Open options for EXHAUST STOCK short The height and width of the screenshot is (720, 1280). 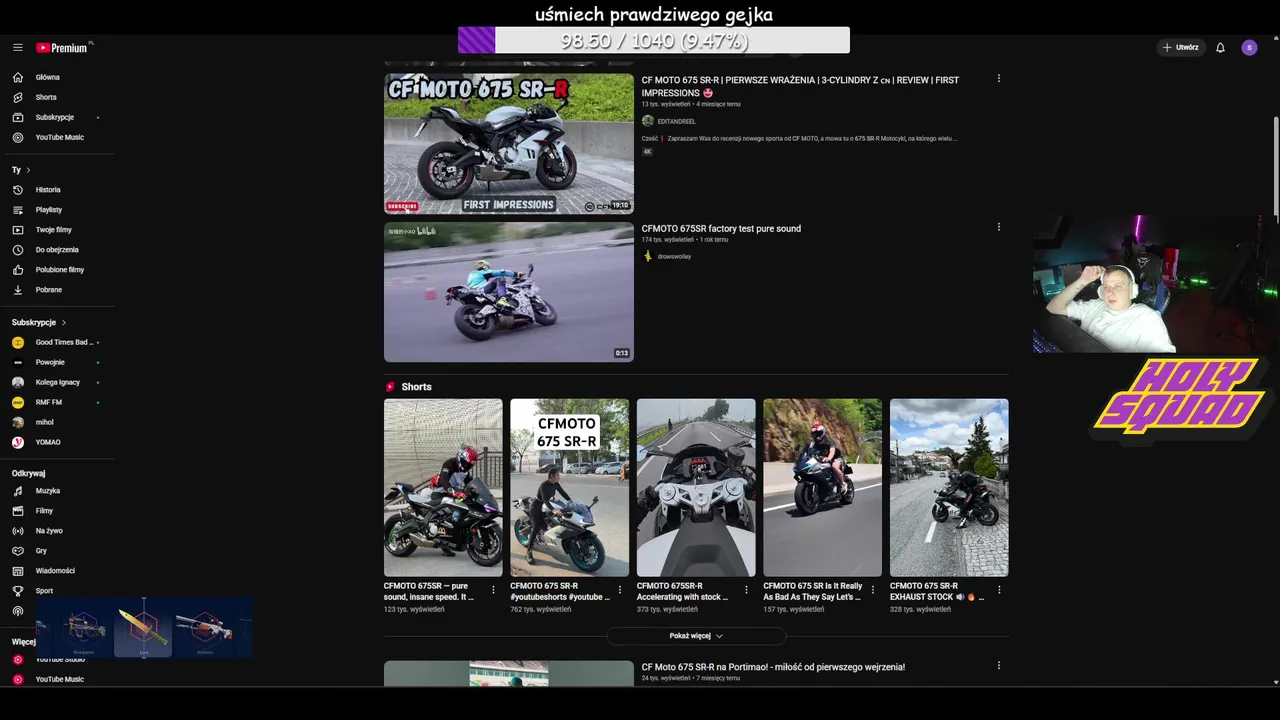pyautogui.click(x=999, y=590)
